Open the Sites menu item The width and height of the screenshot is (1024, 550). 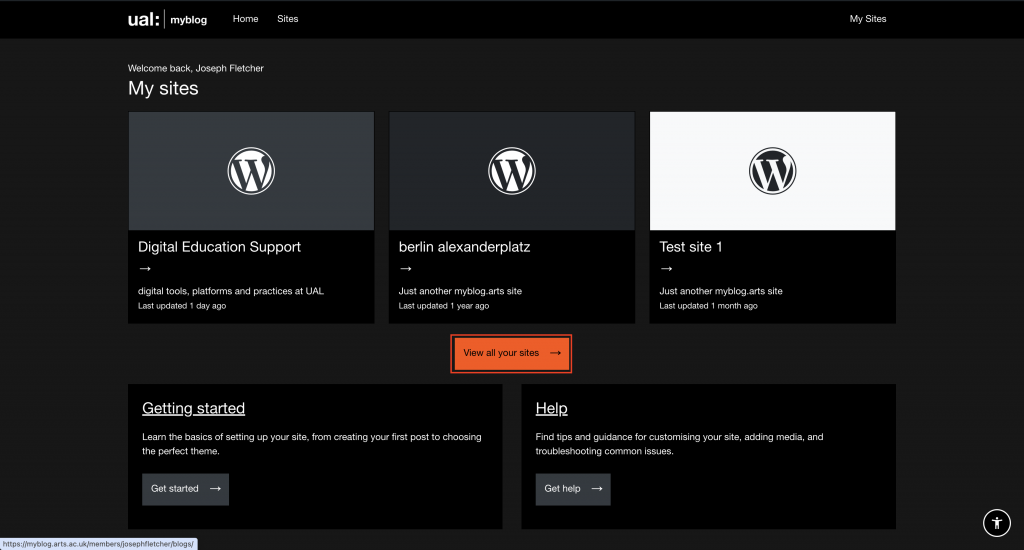(287, 19)
